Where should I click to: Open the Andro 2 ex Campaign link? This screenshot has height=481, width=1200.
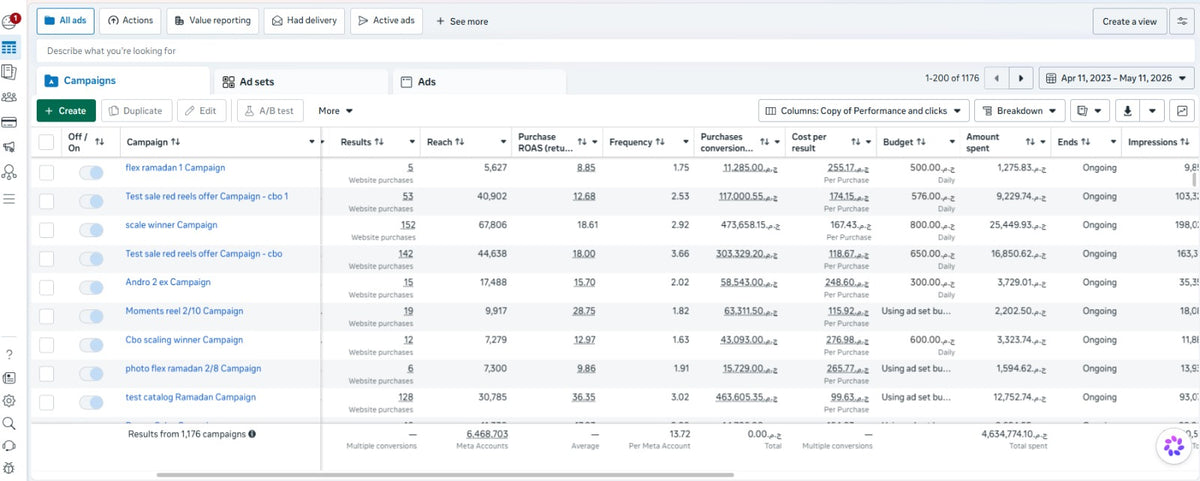[168, 282]
